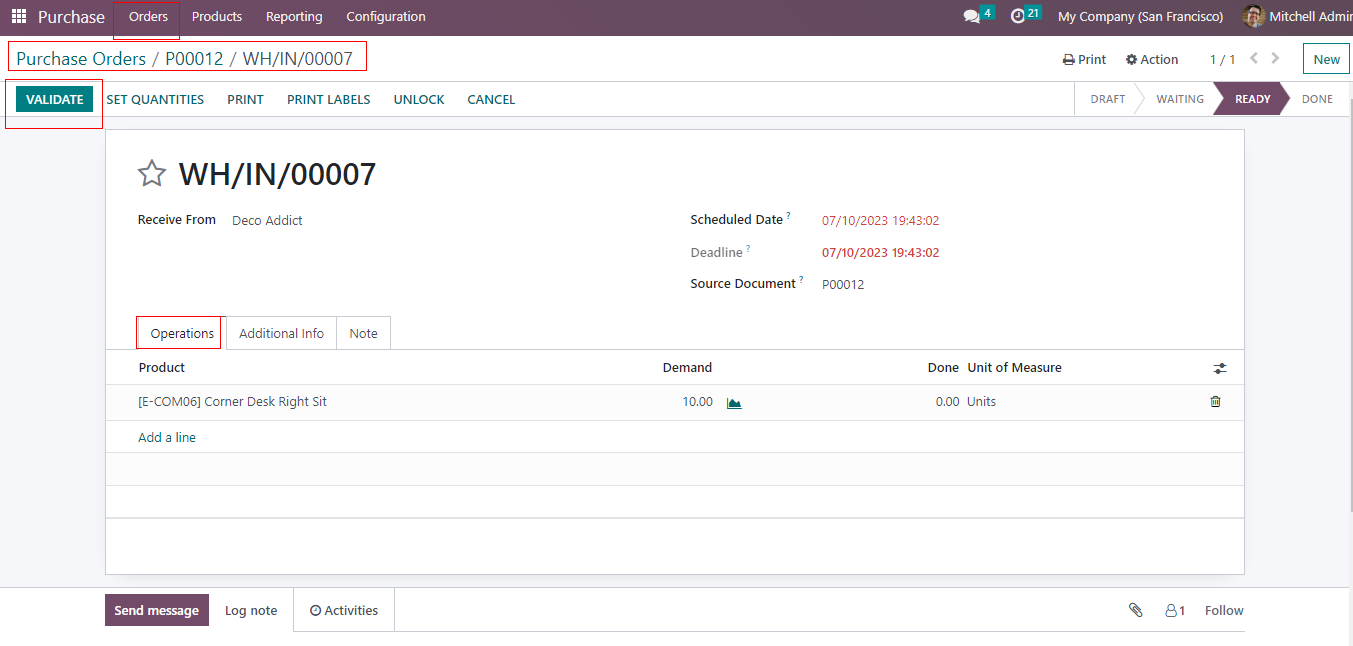Open forecast chart icon beside demand
The height and width of the screenshot is (646, 1353).
pyautogui.click(x=734, y=403)
